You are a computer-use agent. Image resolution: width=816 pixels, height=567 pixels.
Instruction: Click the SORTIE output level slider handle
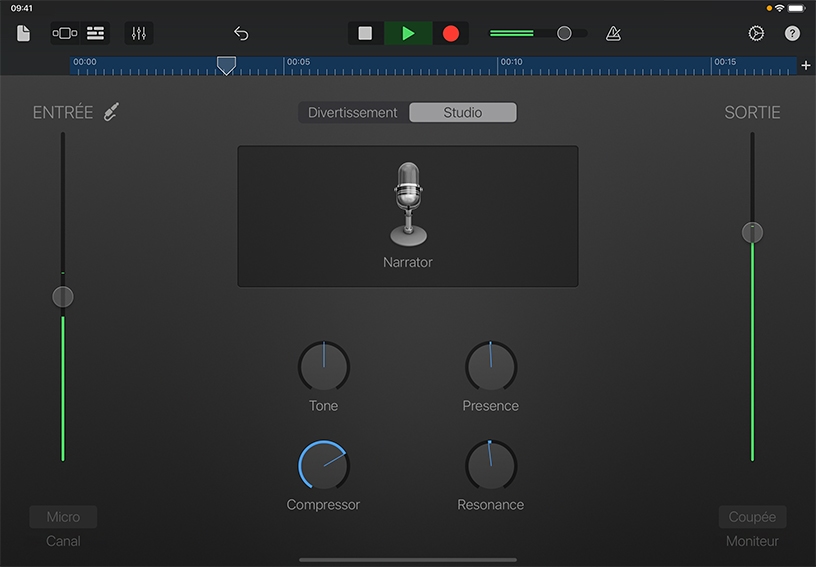(x=752, y=233)
